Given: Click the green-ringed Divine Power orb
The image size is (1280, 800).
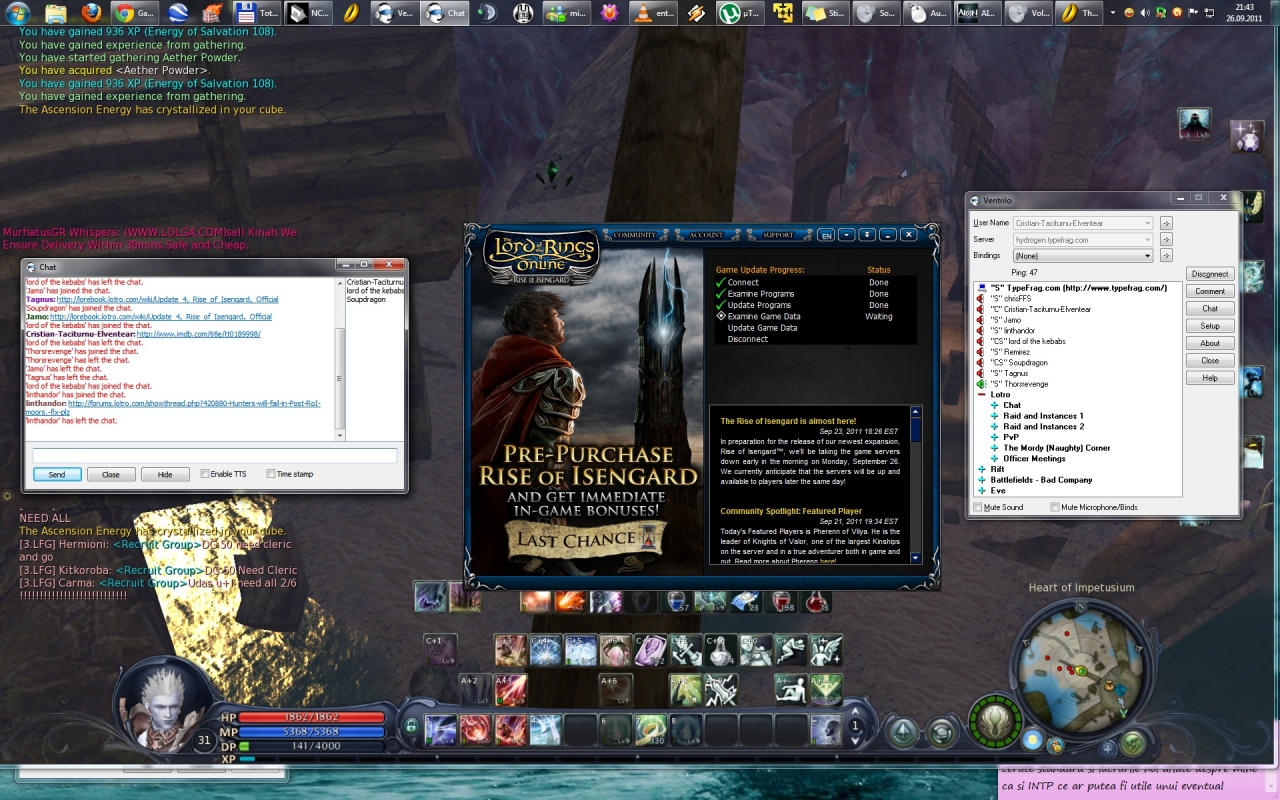Looking at the screenshot, I should (995, 722).
